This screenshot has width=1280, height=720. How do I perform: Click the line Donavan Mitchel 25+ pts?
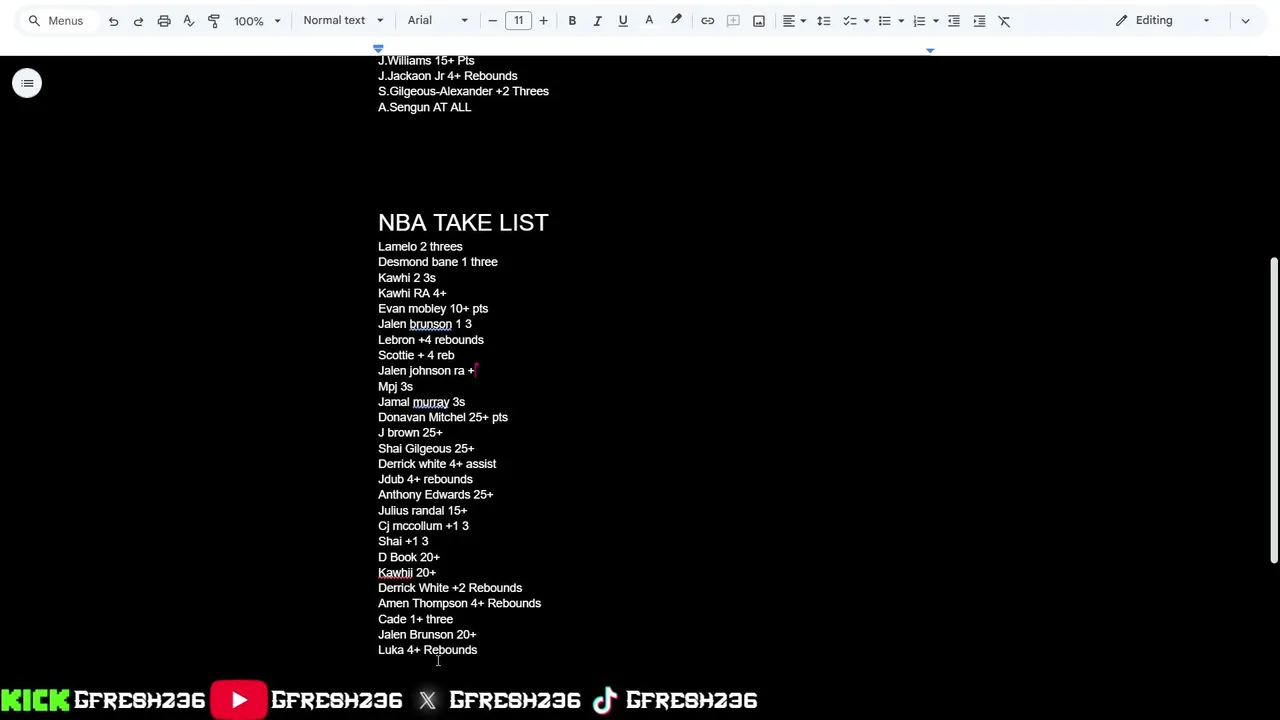pyautogui.click(x=443, y=417)
